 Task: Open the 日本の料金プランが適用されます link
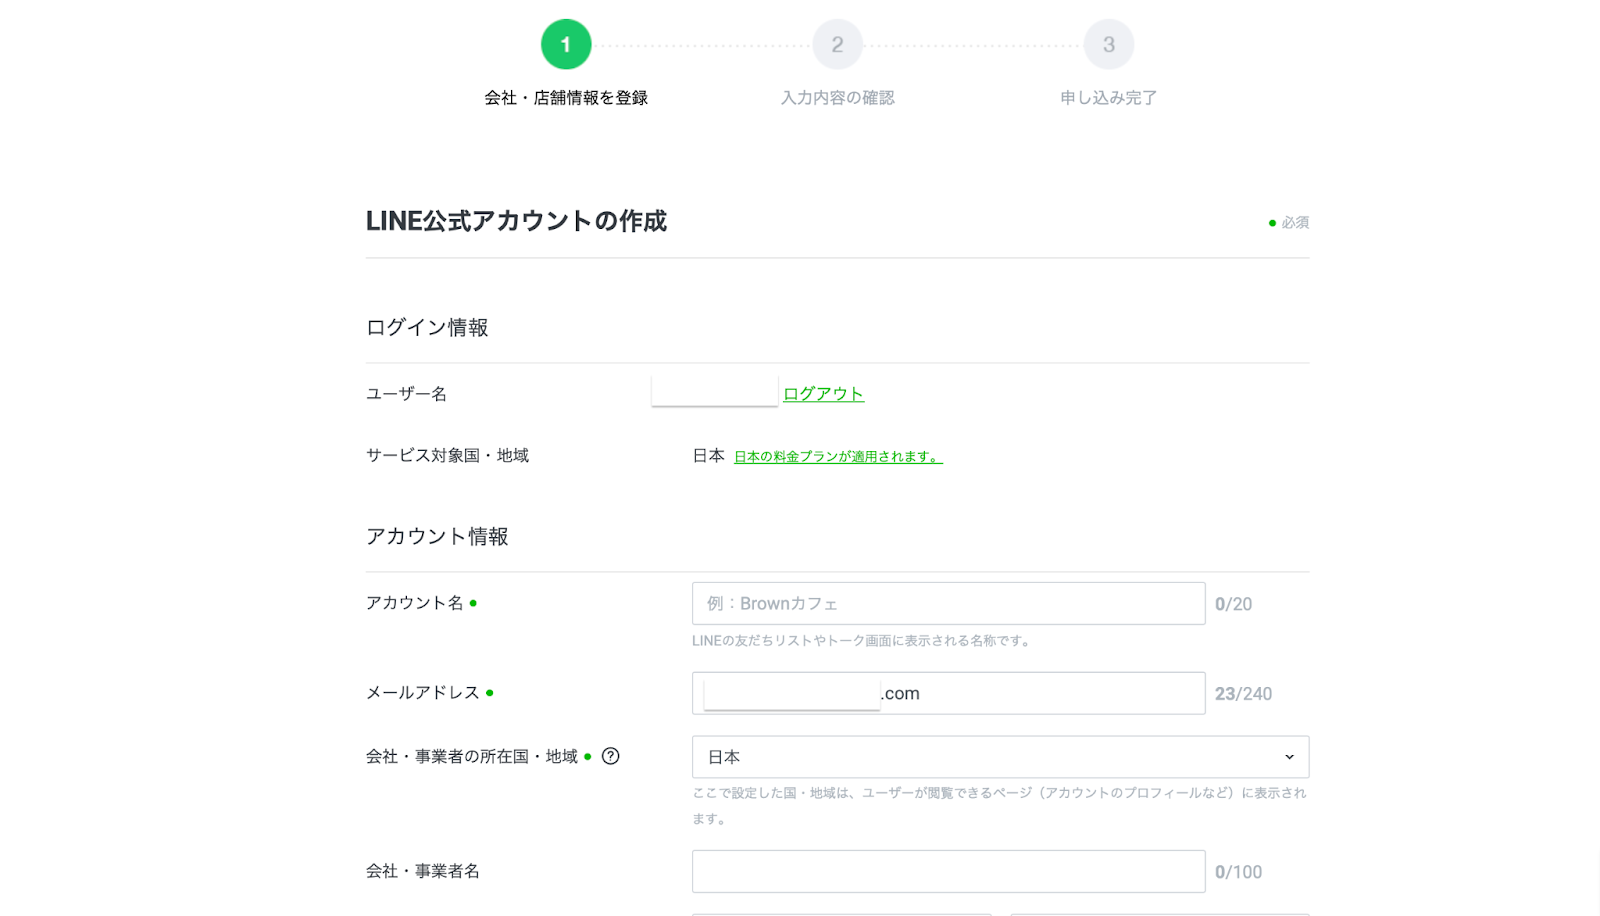coord(838,457)
